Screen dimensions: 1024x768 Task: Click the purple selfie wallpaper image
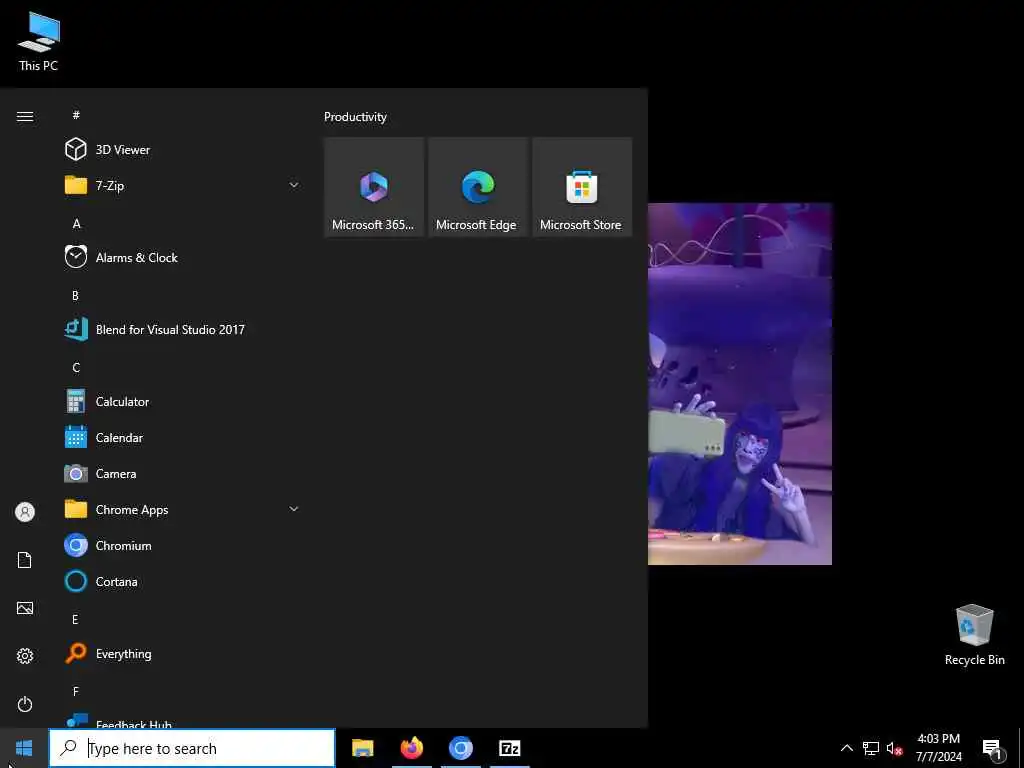pos(740,384)
